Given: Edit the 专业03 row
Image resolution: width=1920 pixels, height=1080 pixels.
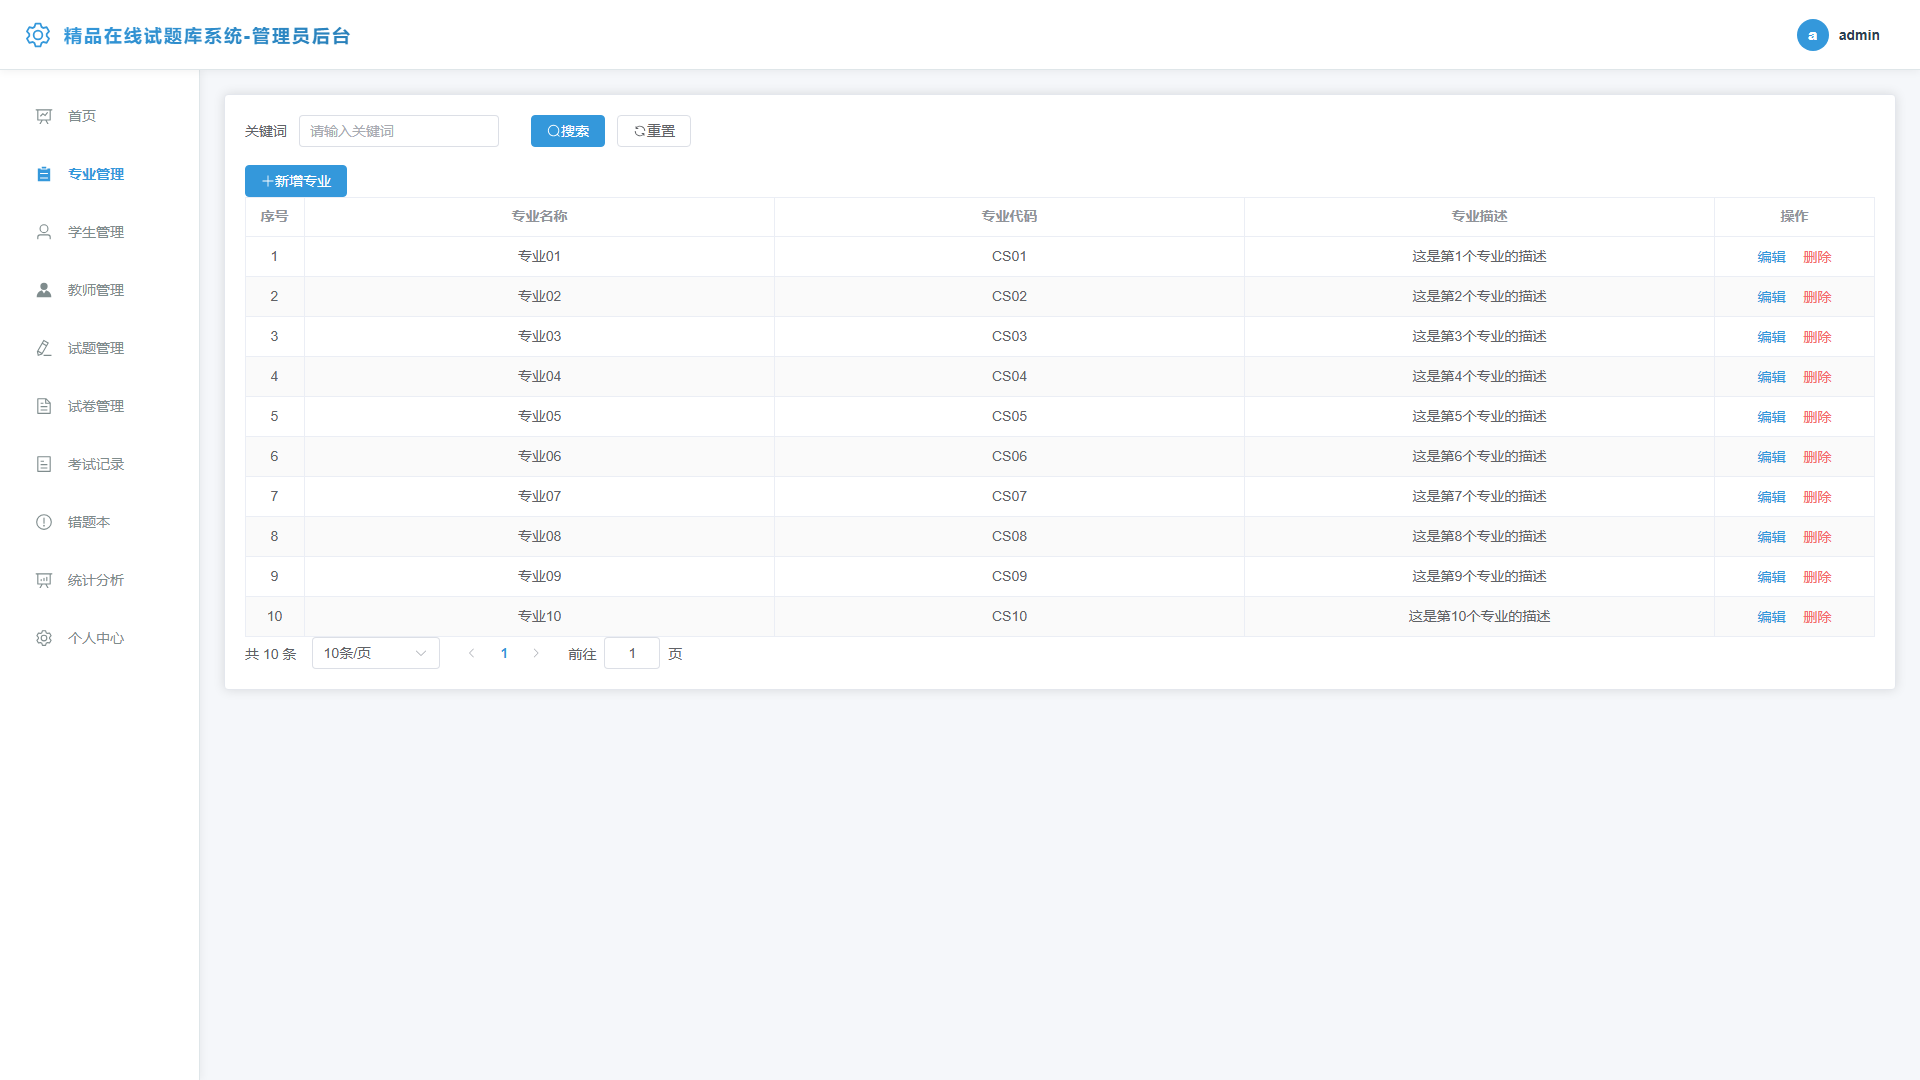Looking at the screenshot, I should 1771,337.
